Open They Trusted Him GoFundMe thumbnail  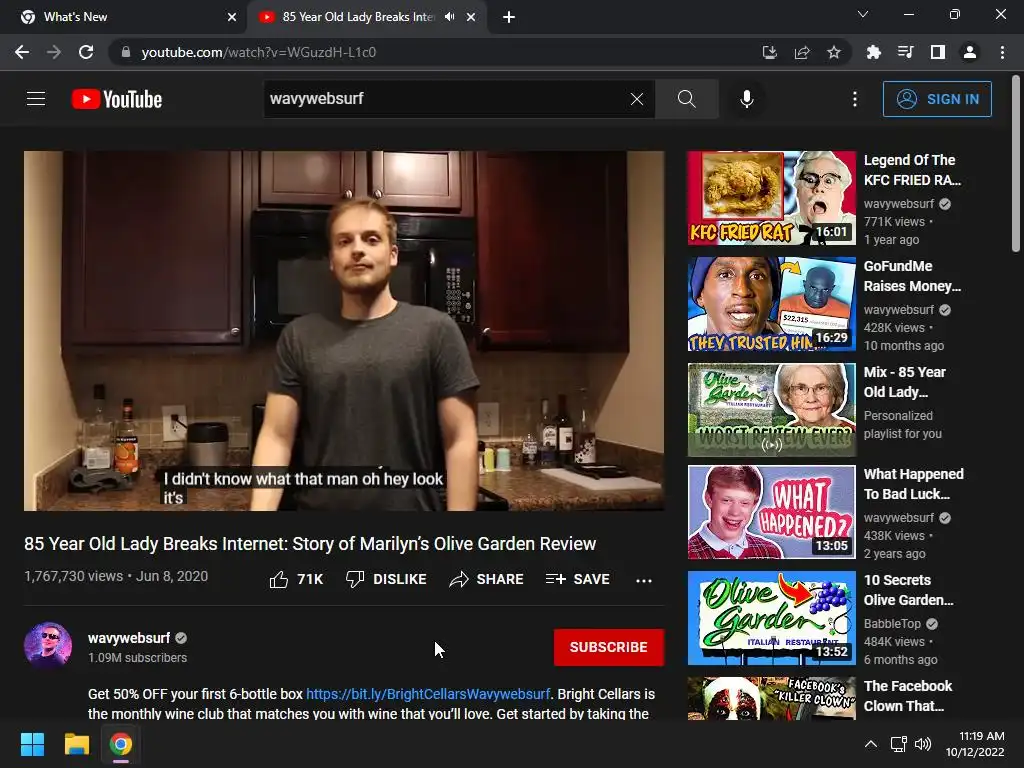pyautogui.click(x=771, y=304)
